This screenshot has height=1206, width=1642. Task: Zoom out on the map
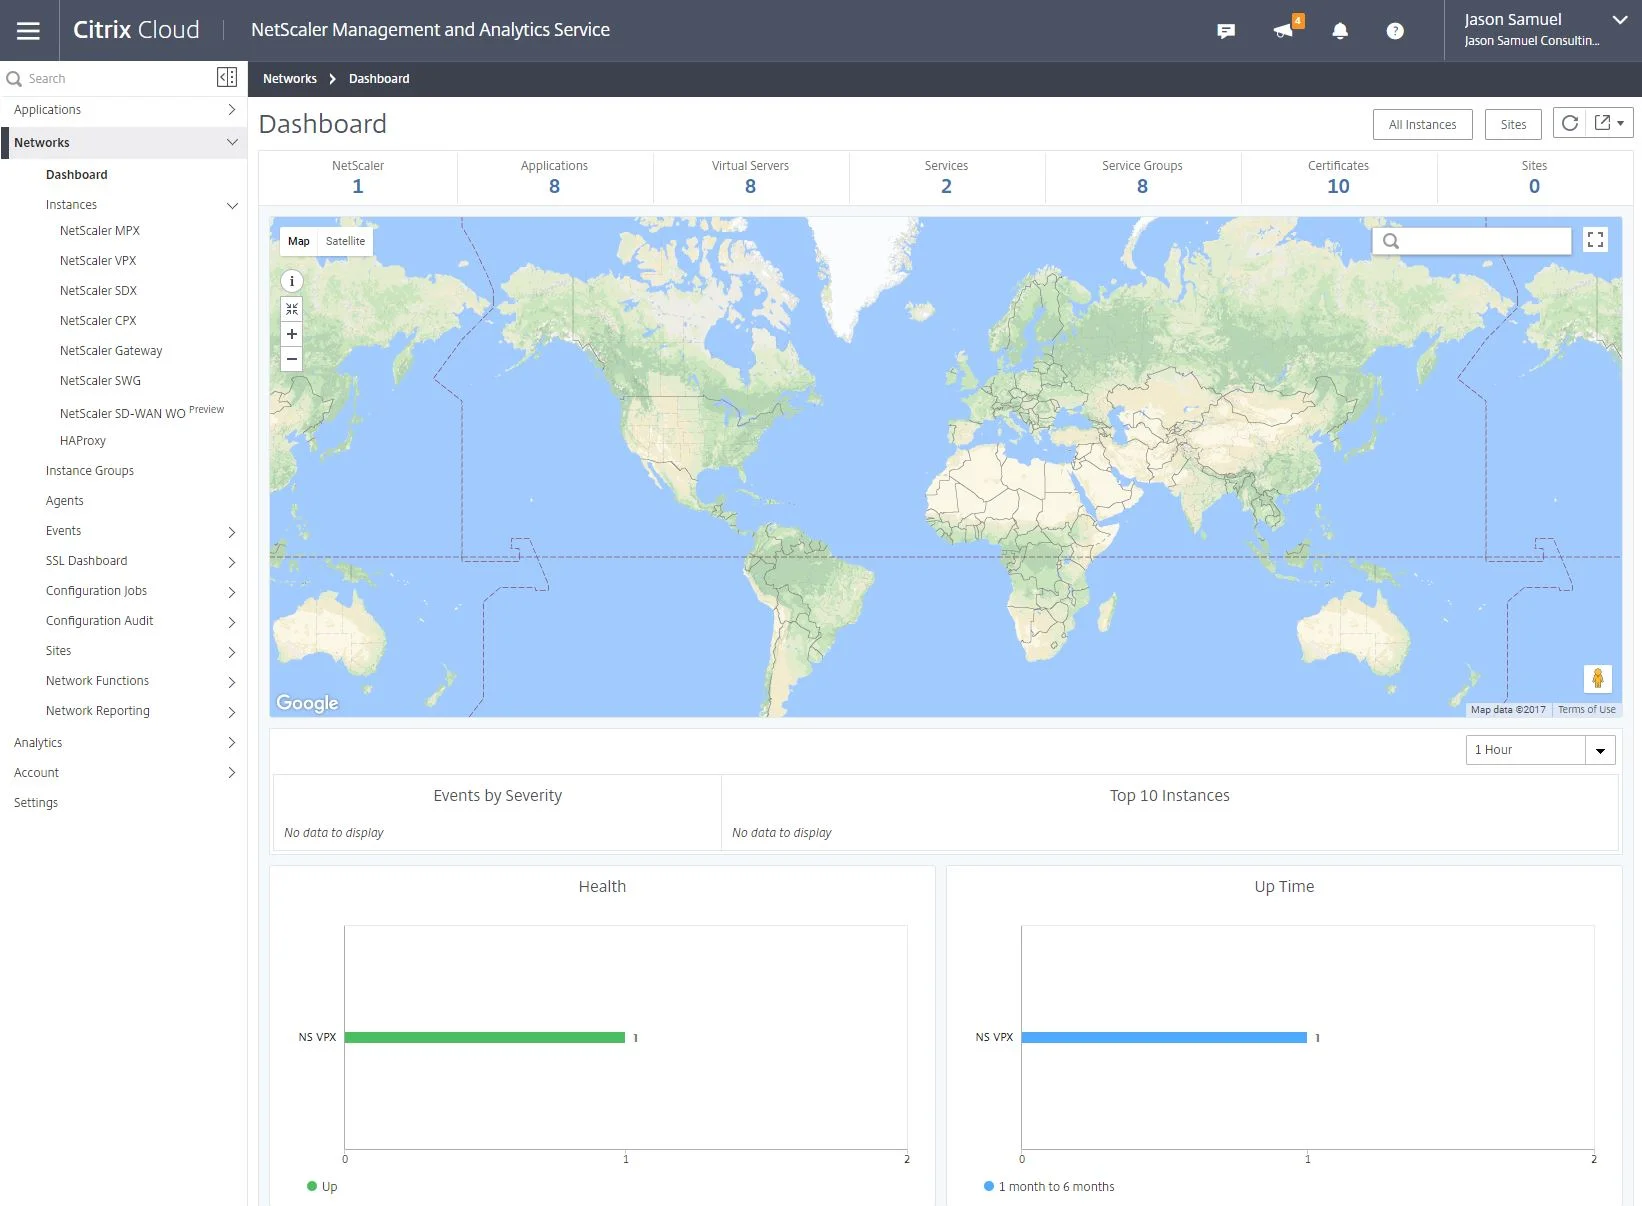(x=292, y=358)
